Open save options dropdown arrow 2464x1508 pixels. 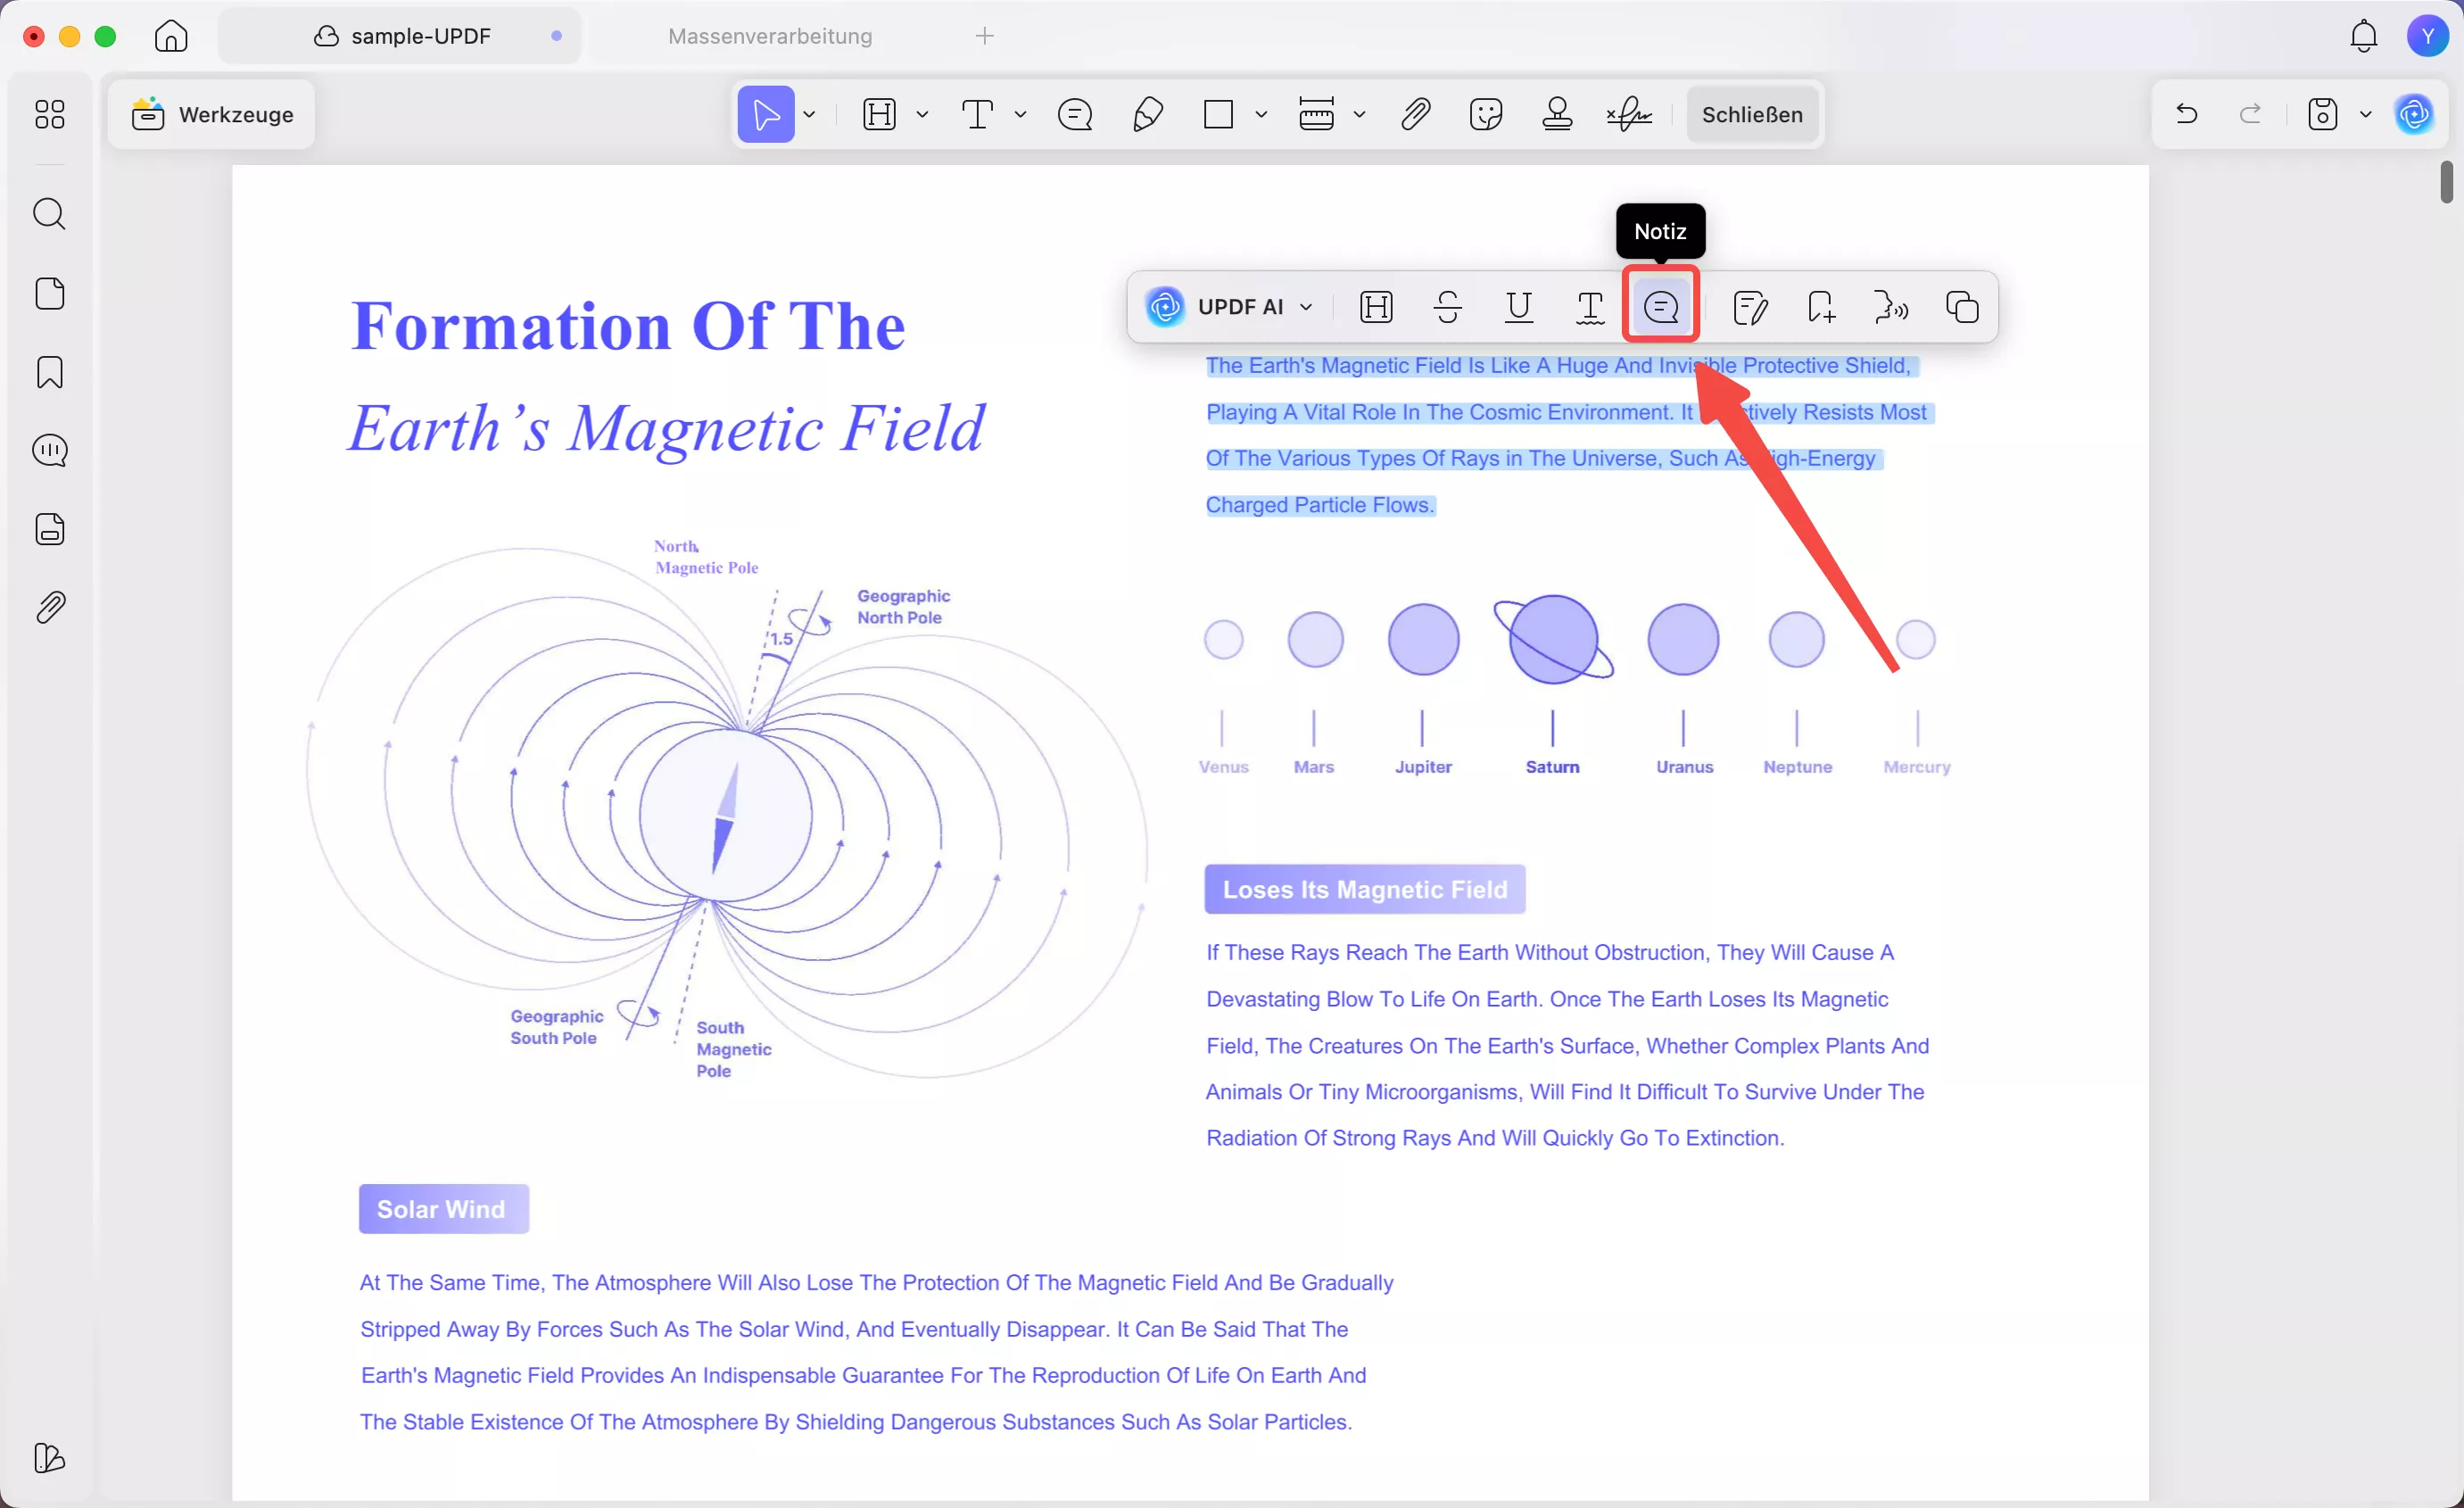2366,115
